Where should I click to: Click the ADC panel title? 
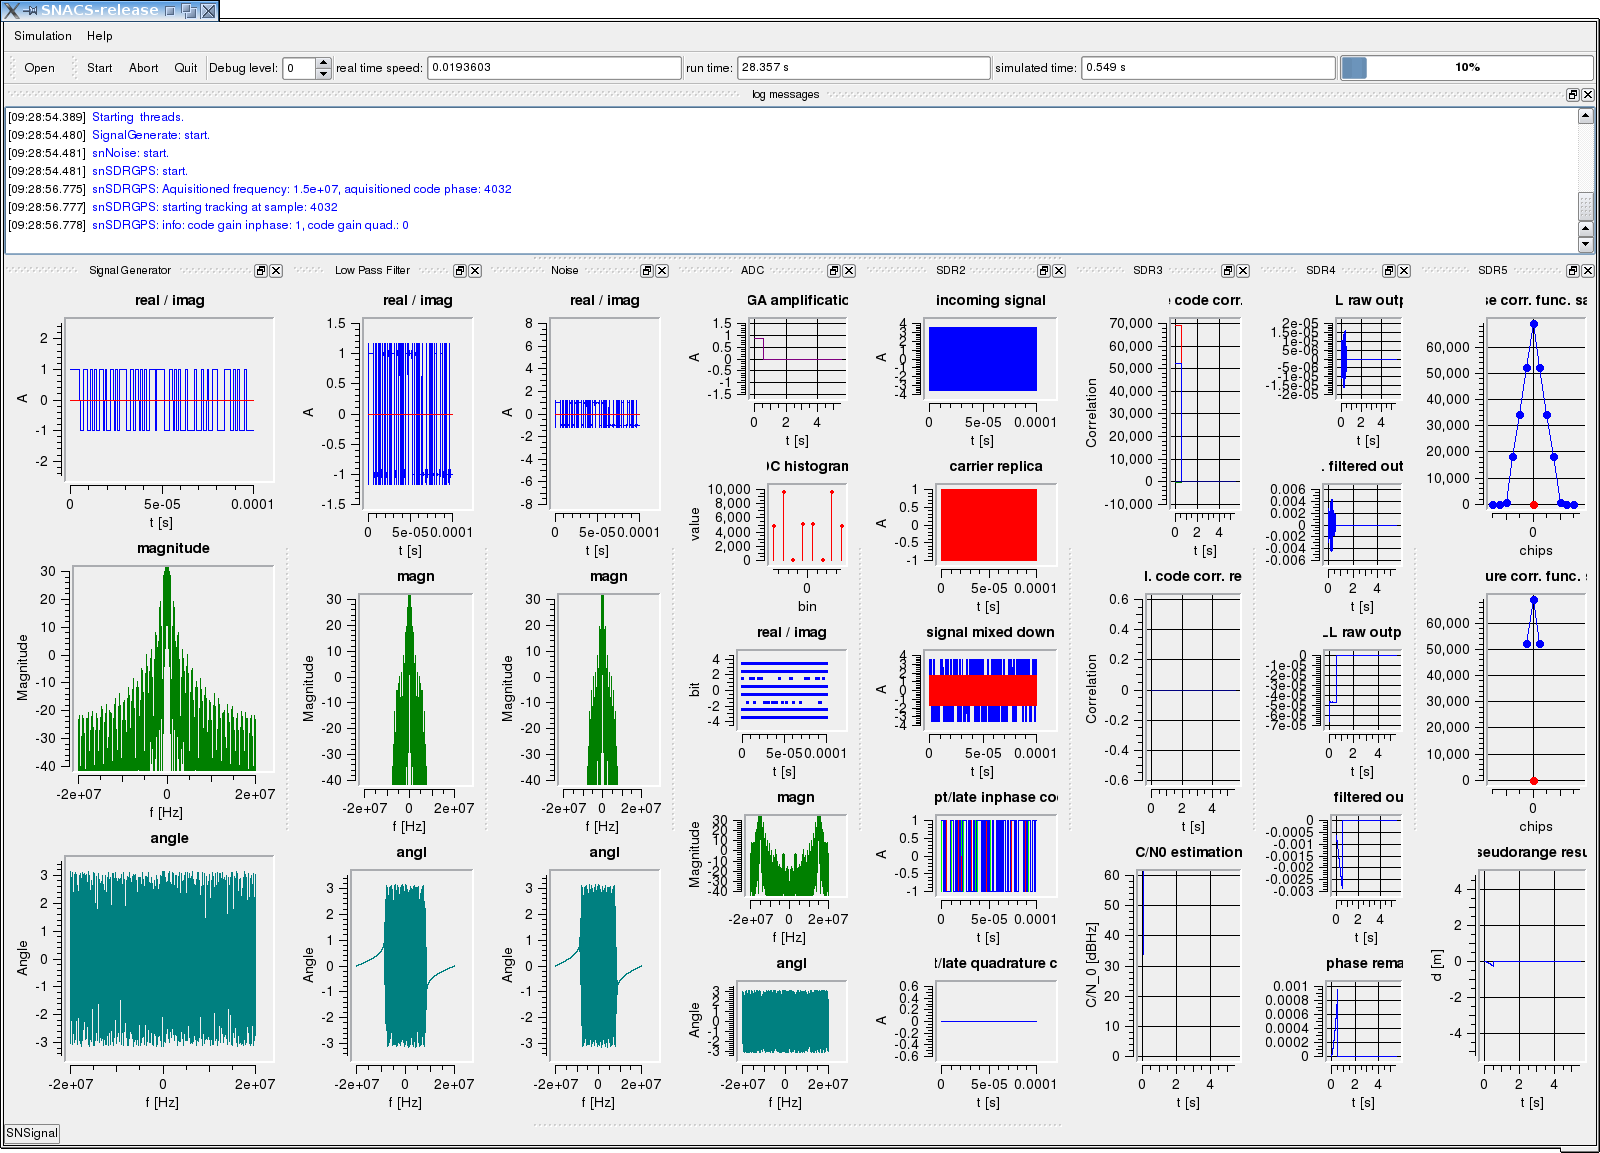pos(752,271)
